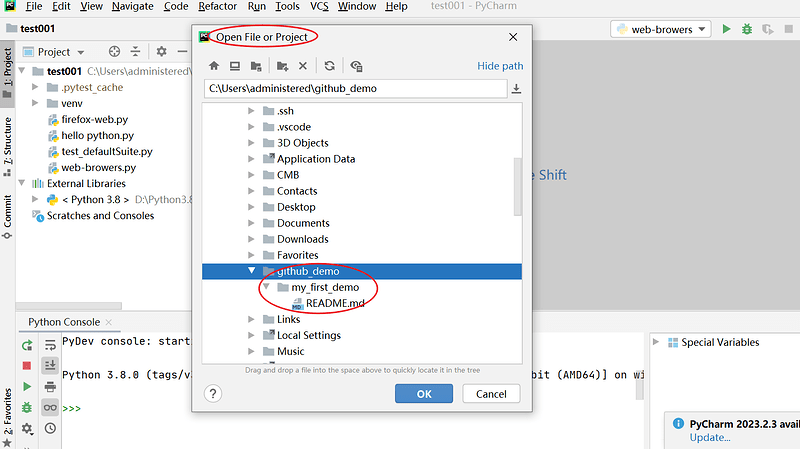Attach debugger to Python console
Image resolution: width=800 pixels, height=449 pixels.
tap(27, 408)
